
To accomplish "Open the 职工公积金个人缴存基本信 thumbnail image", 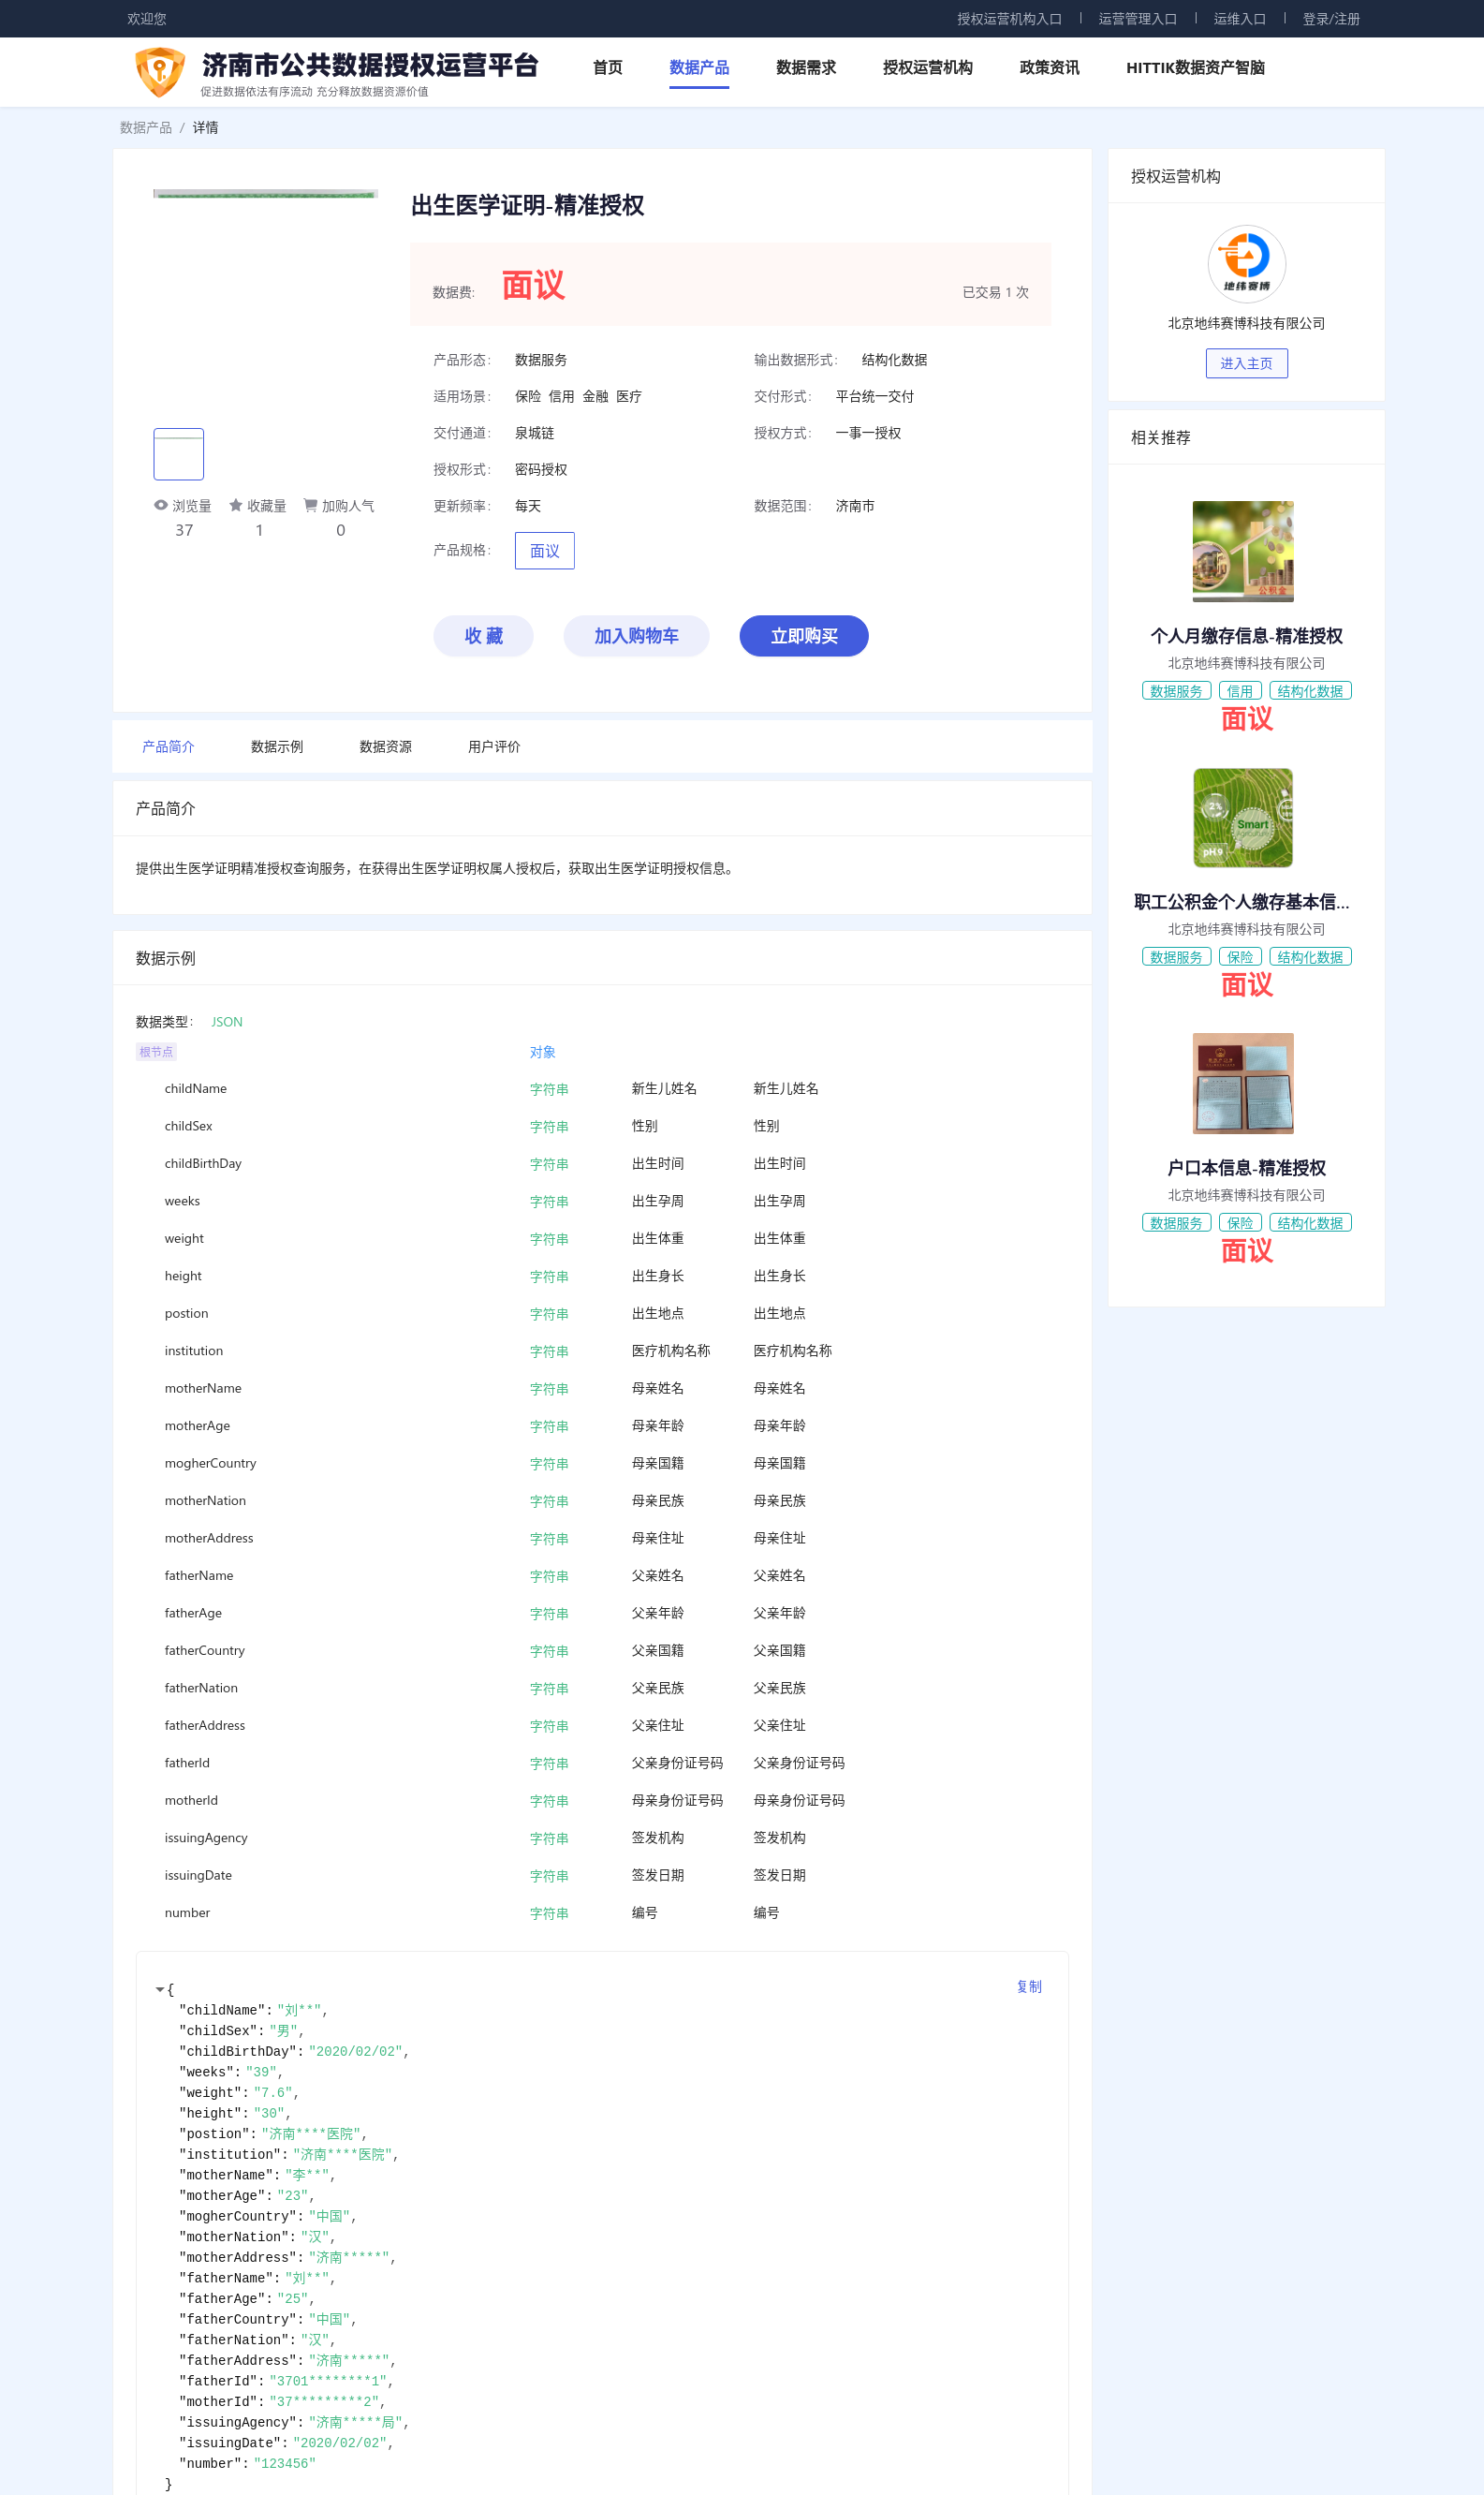I will [x=1243, y=817].
